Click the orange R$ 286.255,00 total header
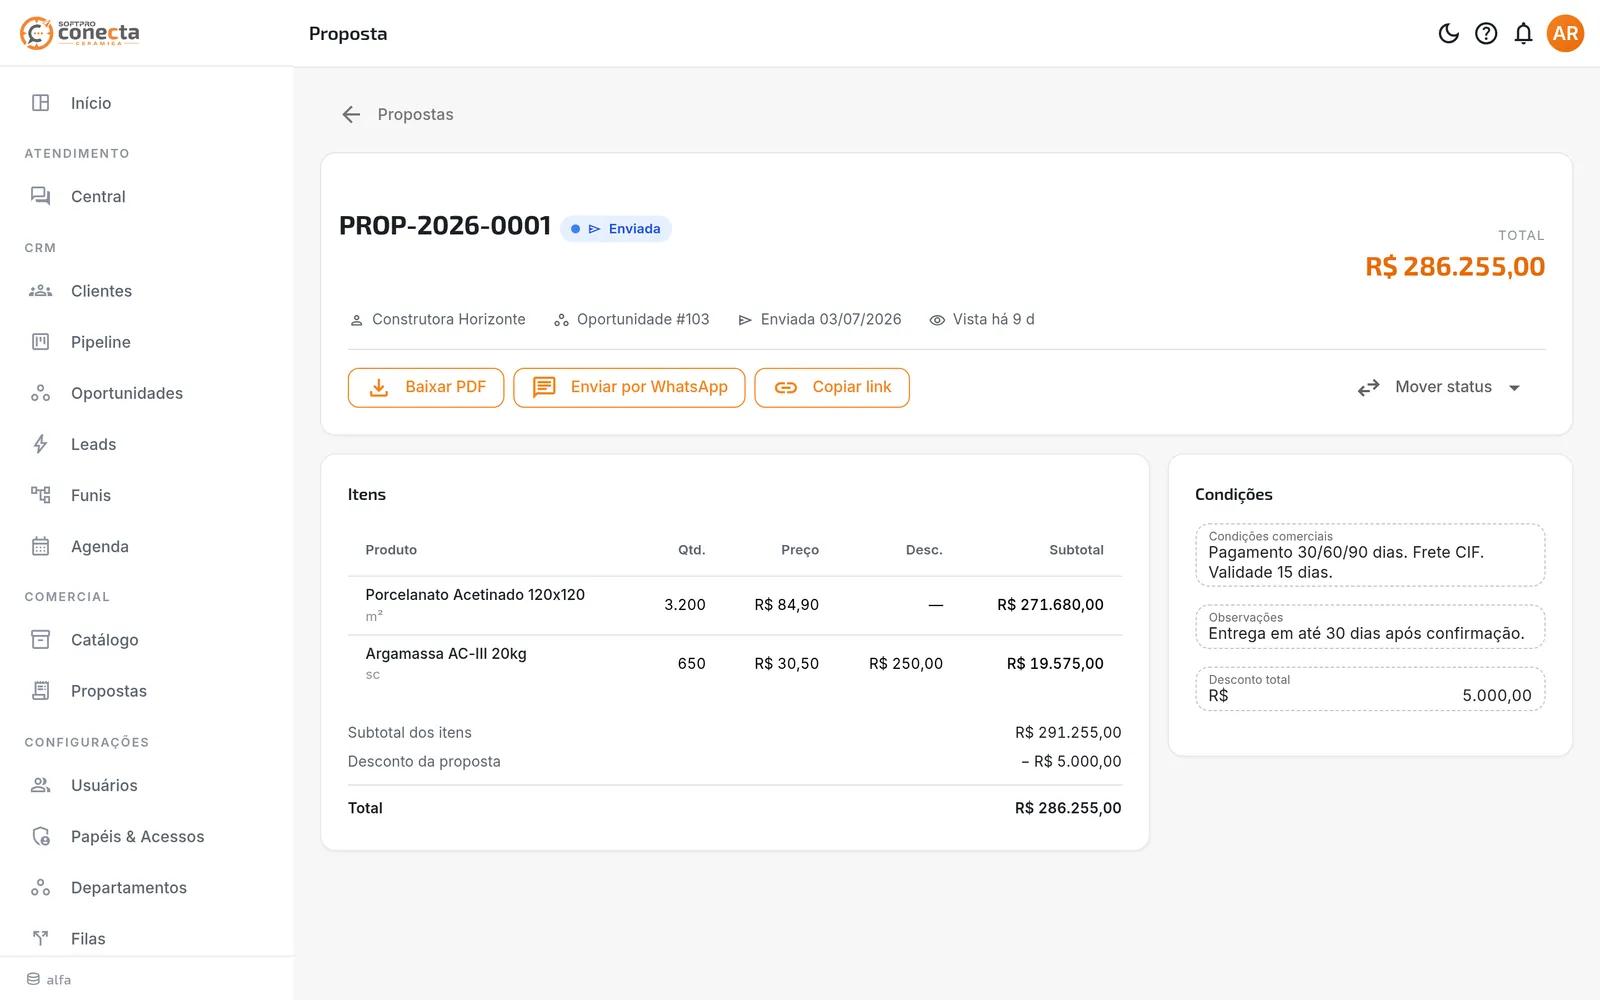1600x1000 pixels. pyautogui.click(x=1455, y=267)
